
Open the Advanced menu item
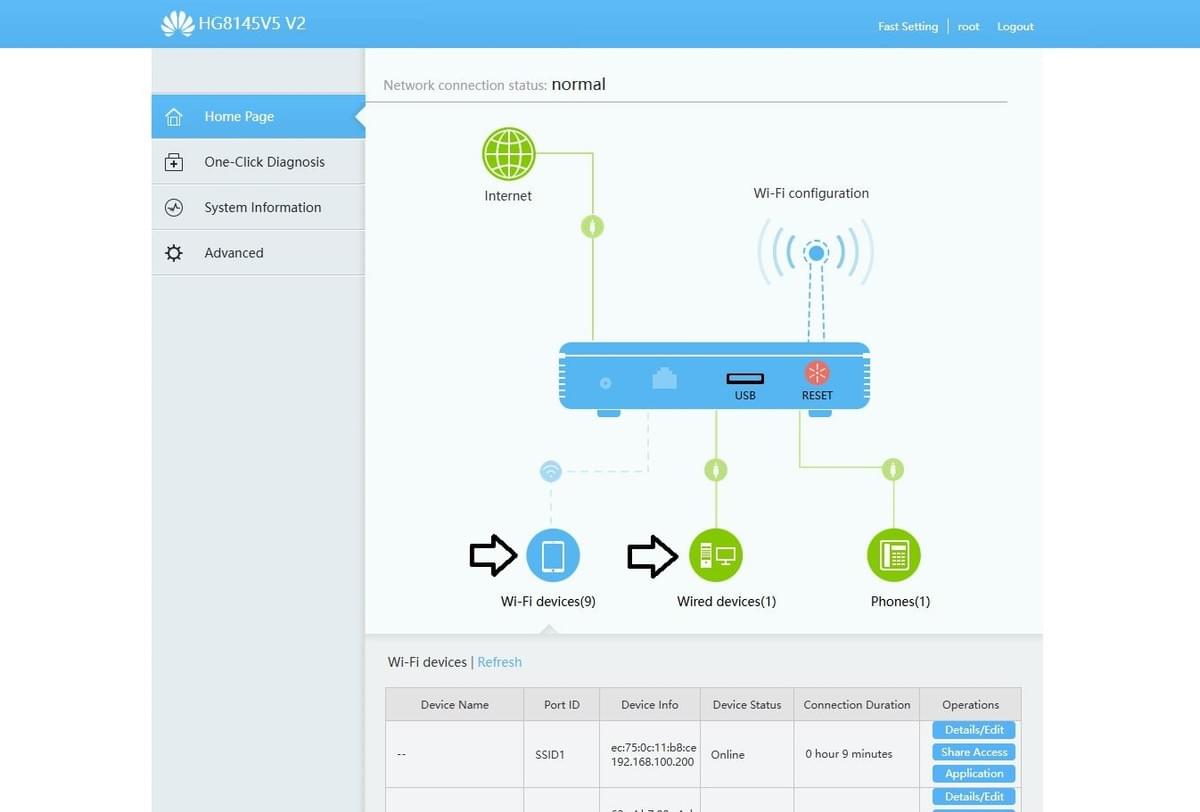pos(258,253)
